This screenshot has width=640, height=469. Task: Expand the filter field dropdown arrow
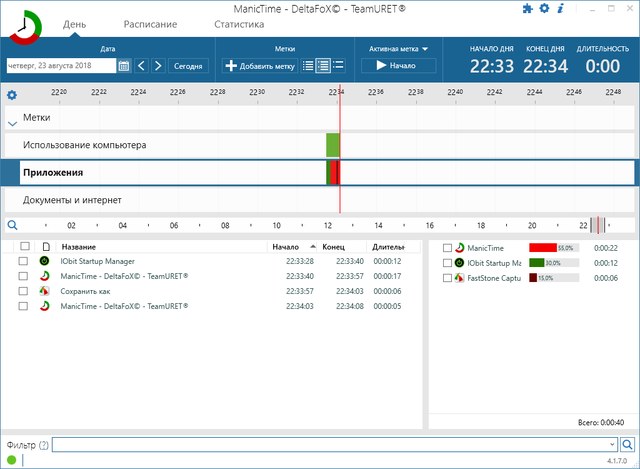tap(611, 444)
